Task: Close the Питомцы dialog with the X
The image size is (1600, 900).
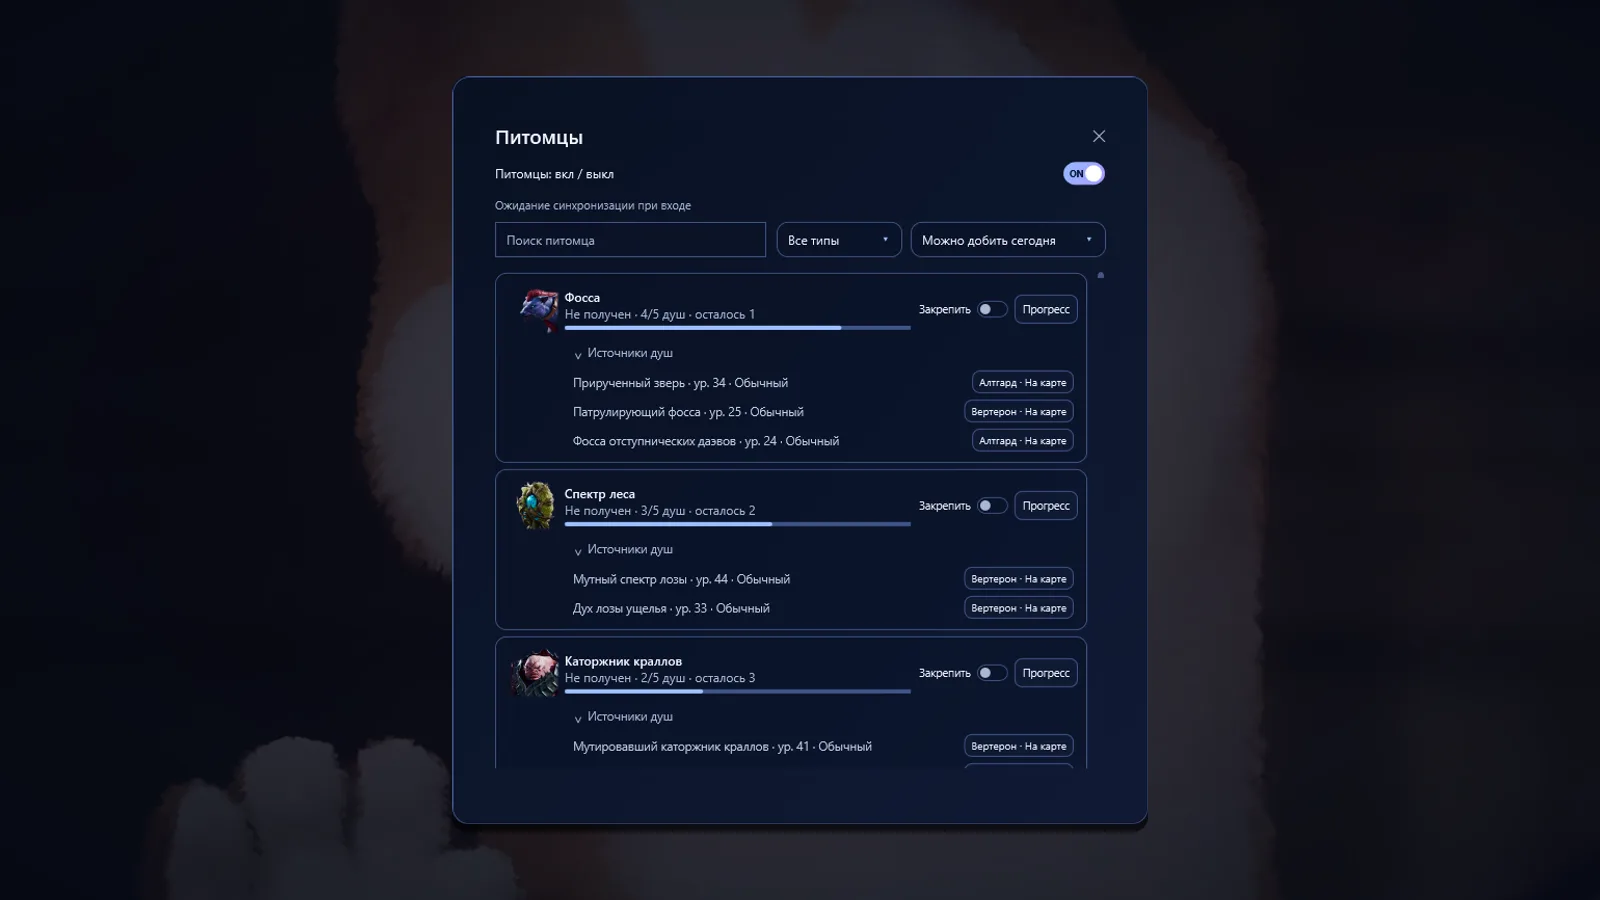Action: tap(1099, 136)
